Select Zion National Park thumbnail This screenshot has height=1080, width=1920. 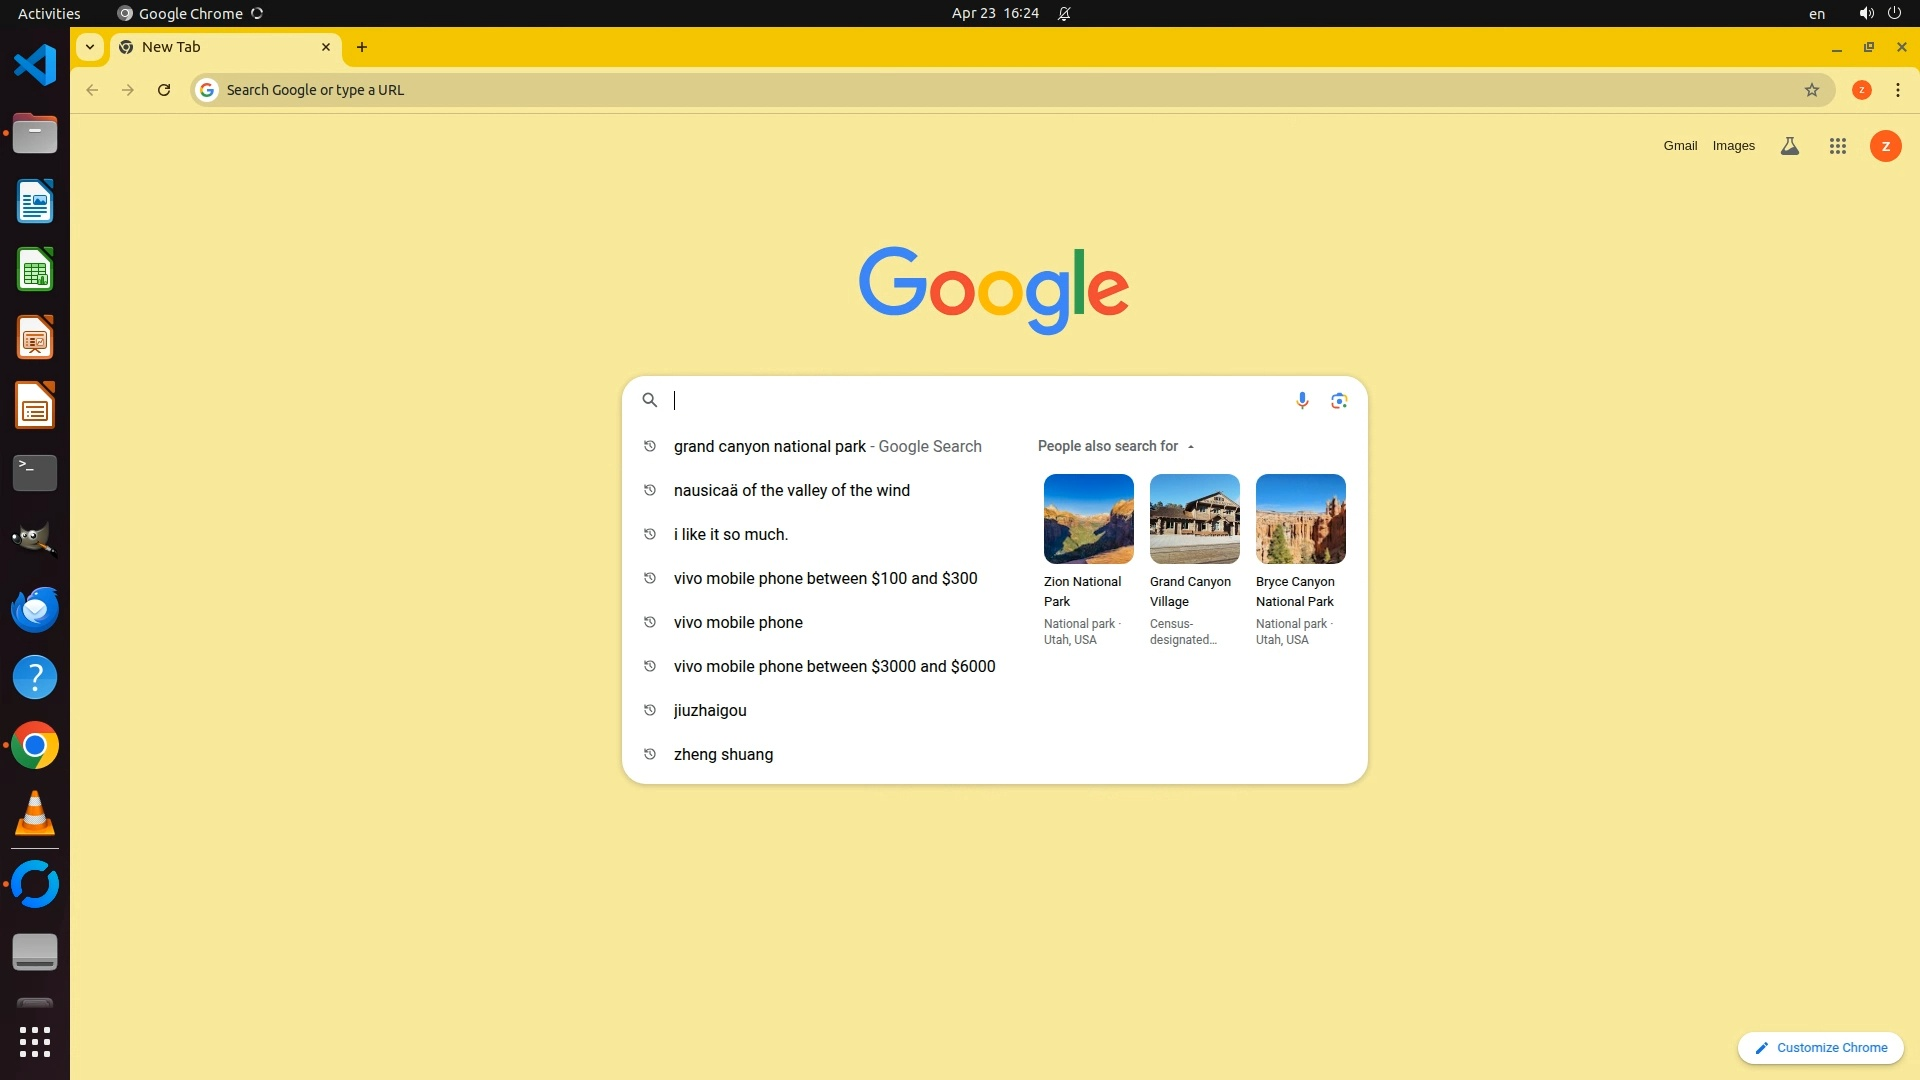tap(1088, 519)
